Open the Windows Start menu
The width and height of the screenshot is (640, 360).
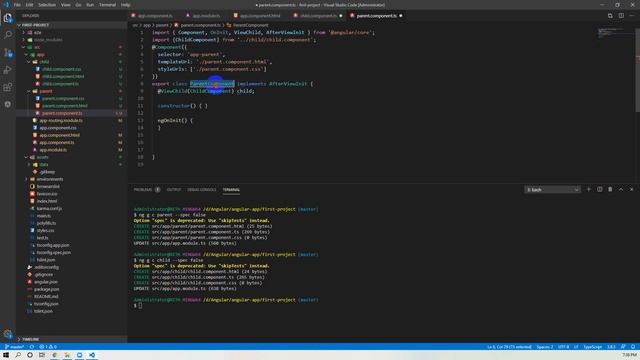[6, 355]
